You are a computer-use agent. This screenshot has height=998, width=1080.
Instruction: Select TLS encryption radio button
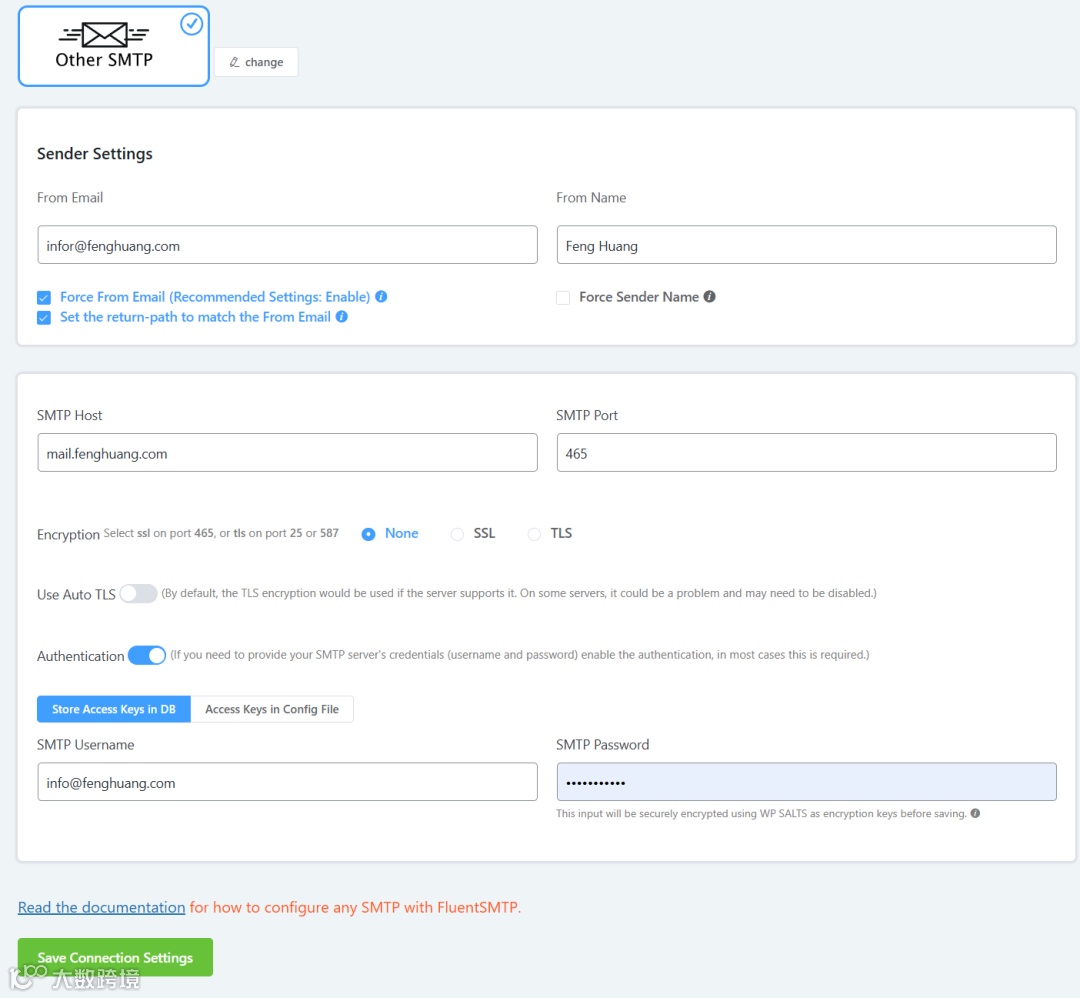[534, 534]
